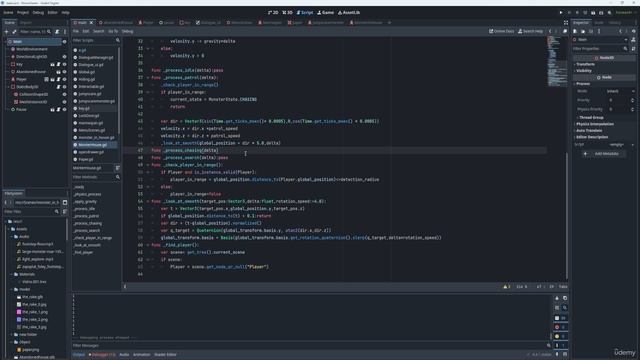Collapse Audio folder in FileSystem

click(x=11, y=237)
